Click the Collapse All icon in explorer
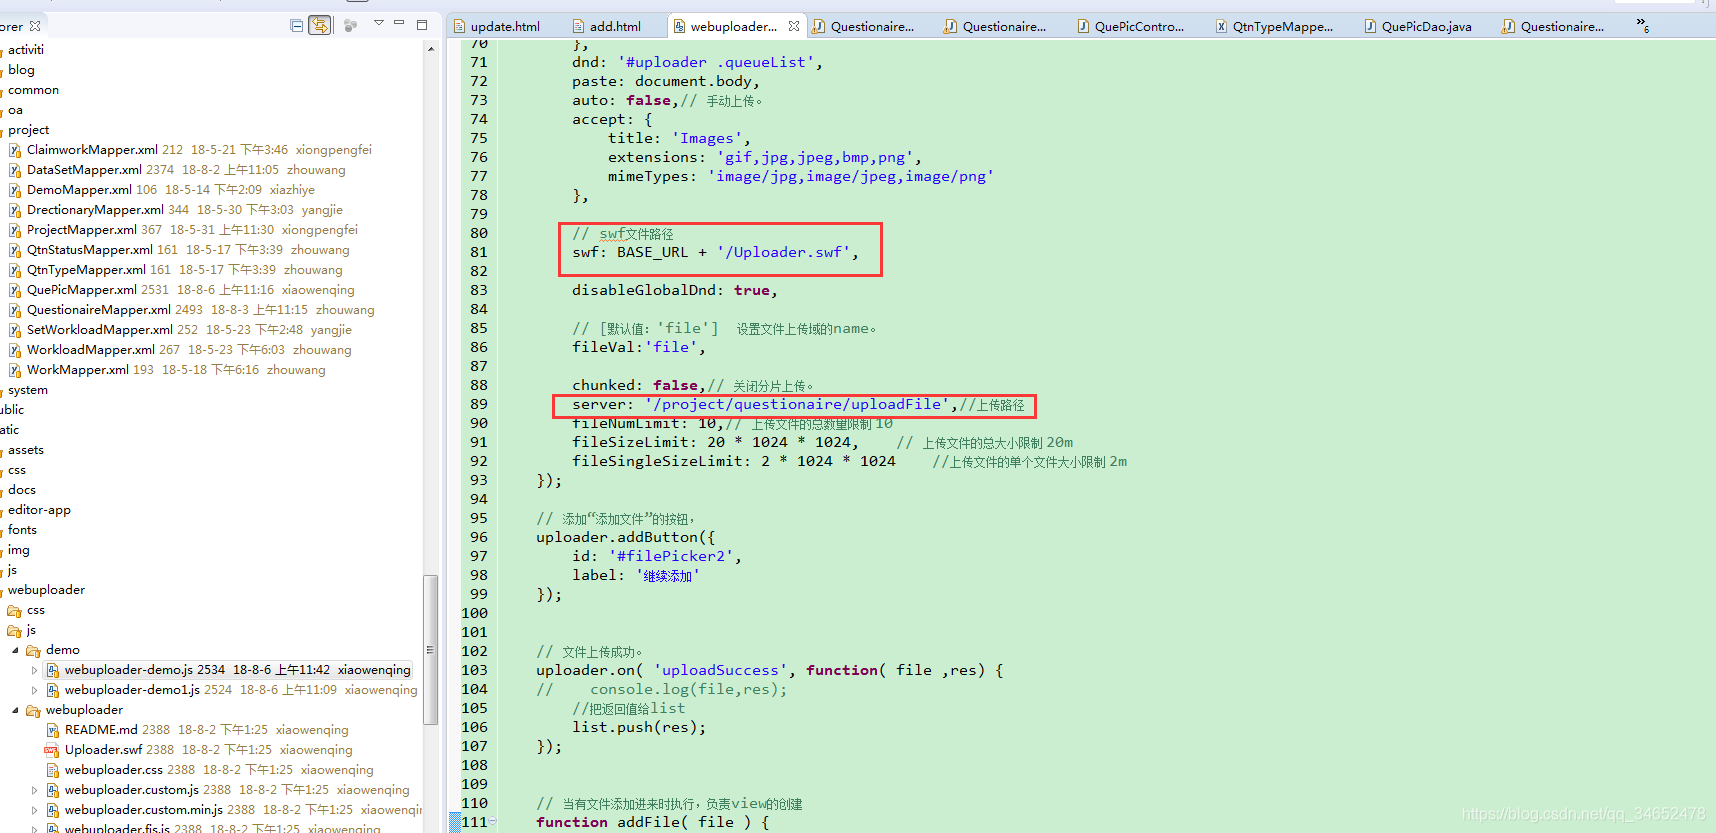This screenshot has height=833, width=1716. 297,25
